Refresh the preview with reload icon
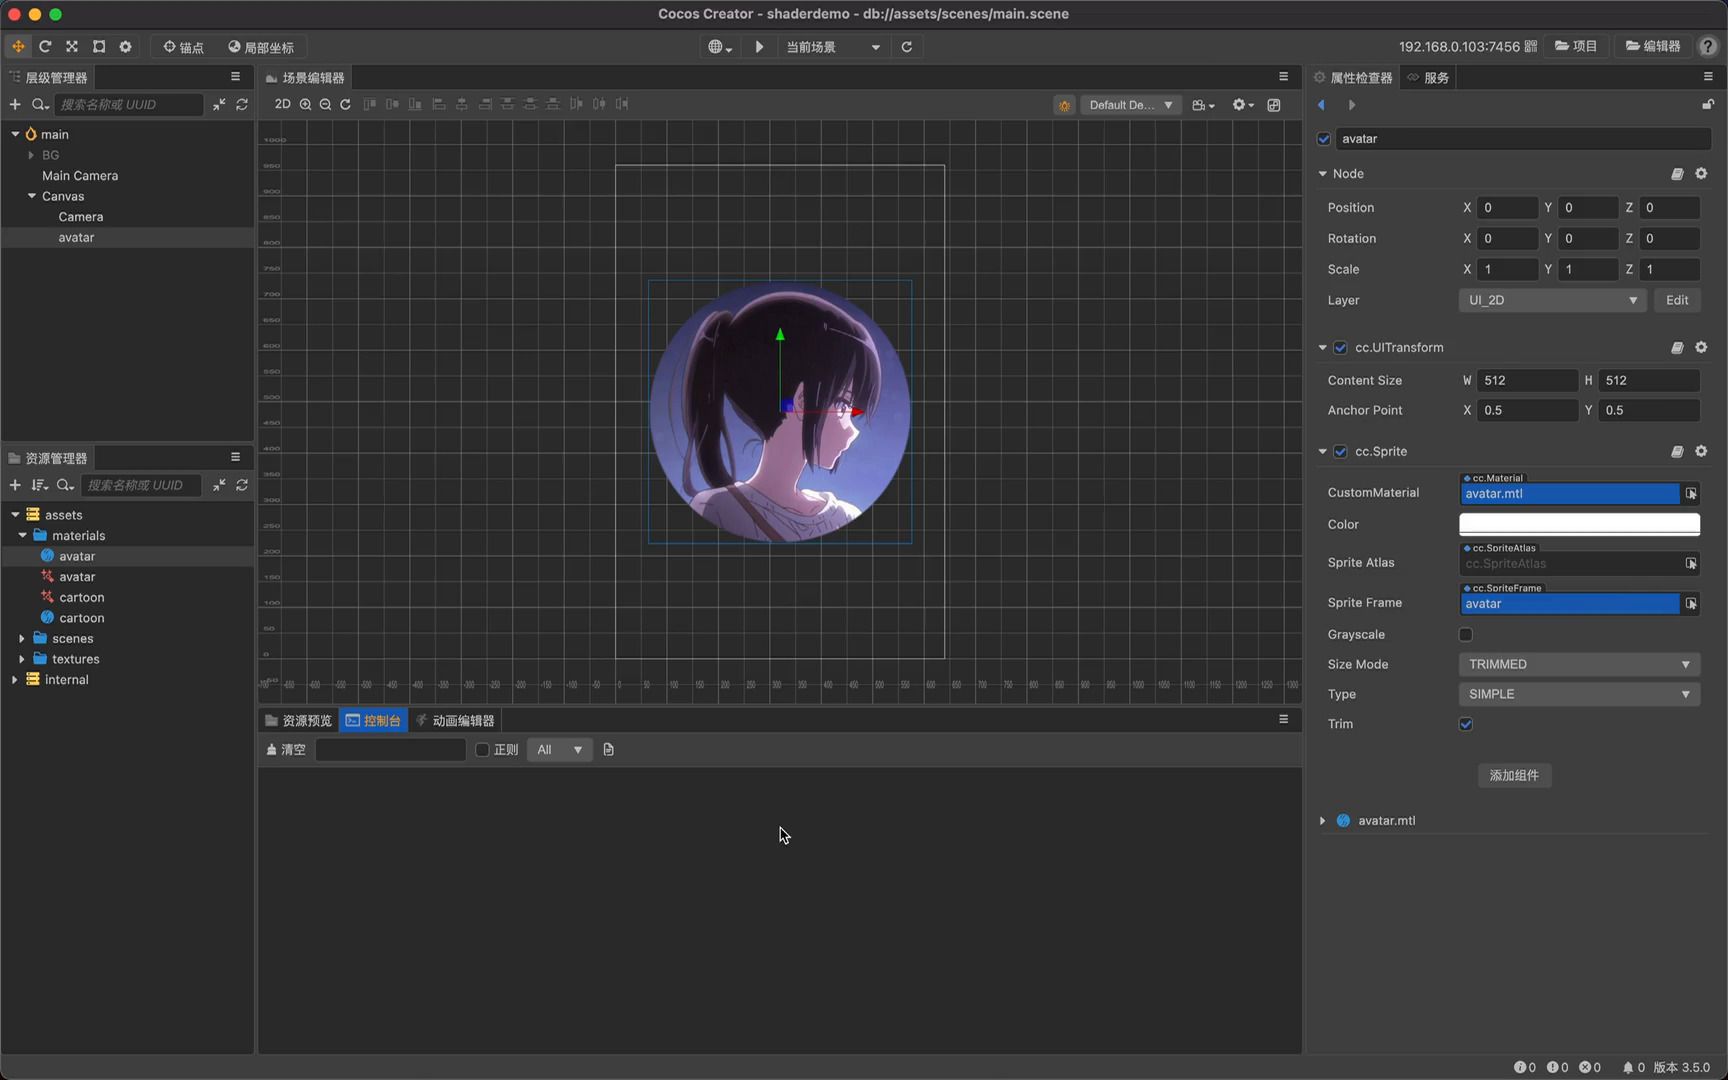 click(907, 47)
